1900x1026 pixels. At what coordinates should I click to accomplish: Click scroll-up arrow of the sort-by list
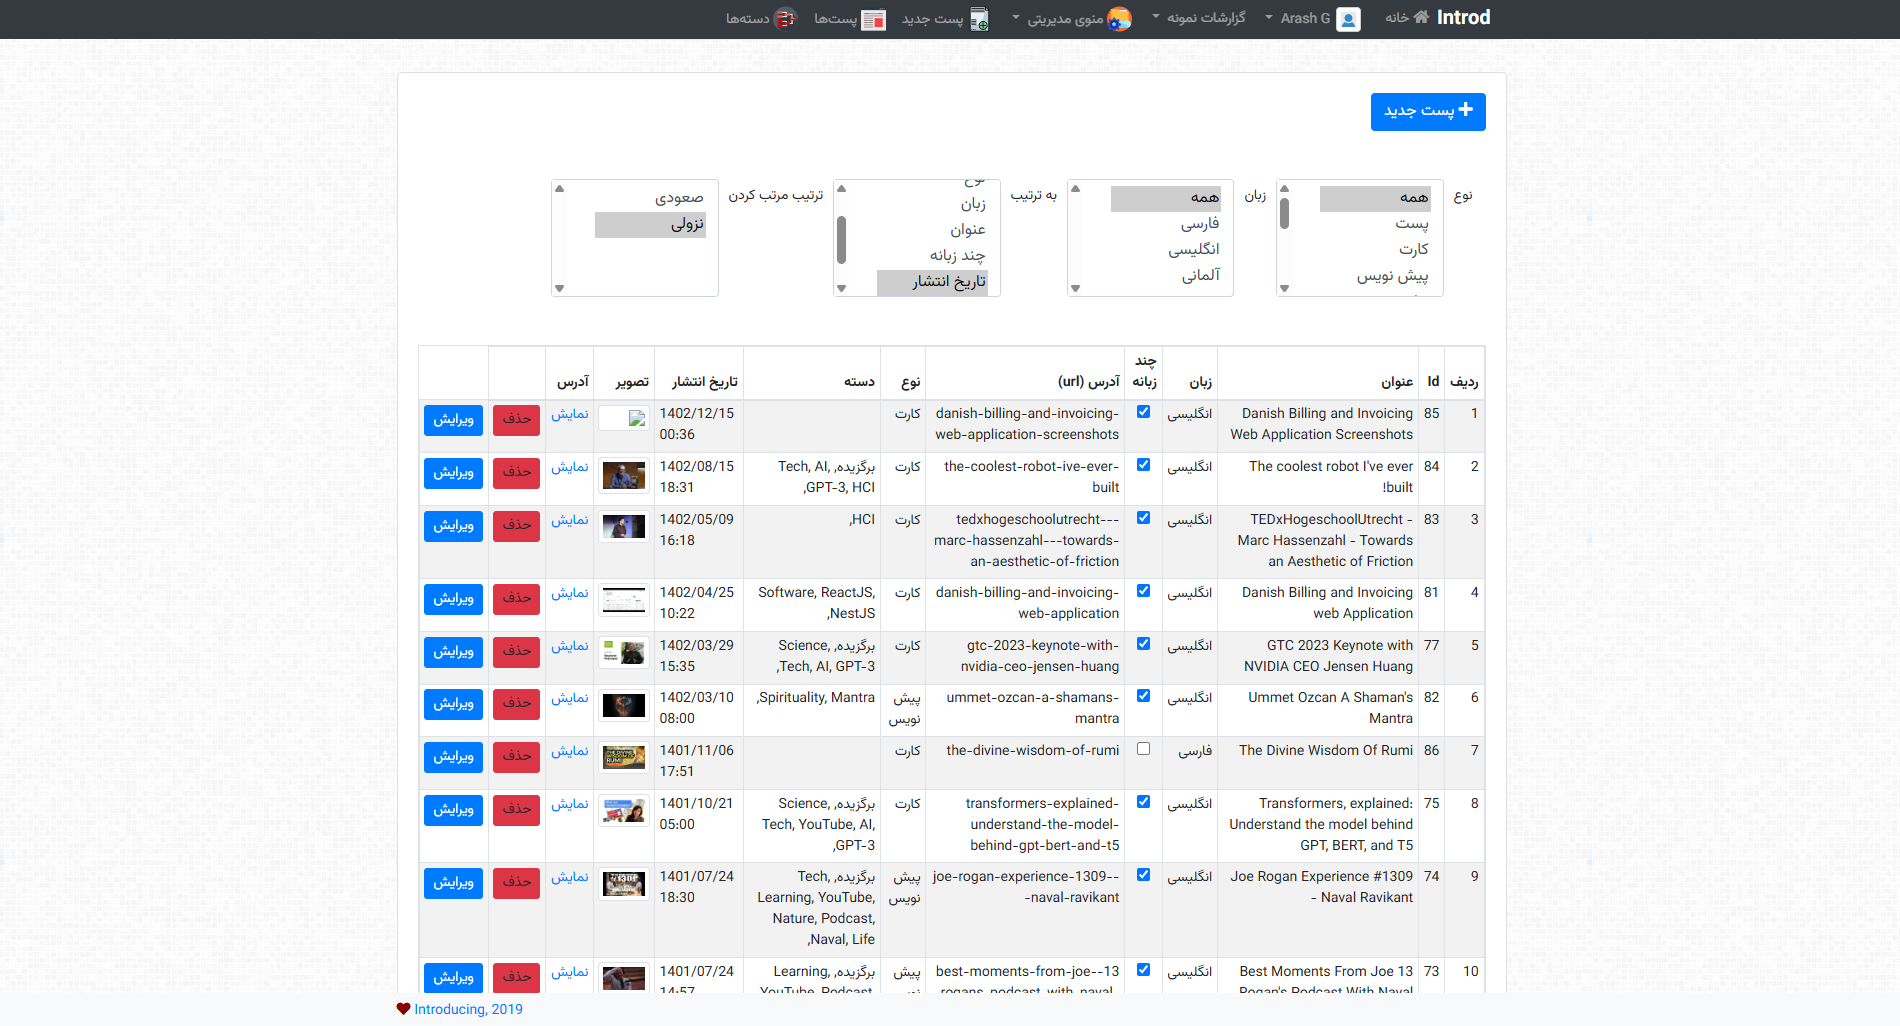(x=842, y=188)
